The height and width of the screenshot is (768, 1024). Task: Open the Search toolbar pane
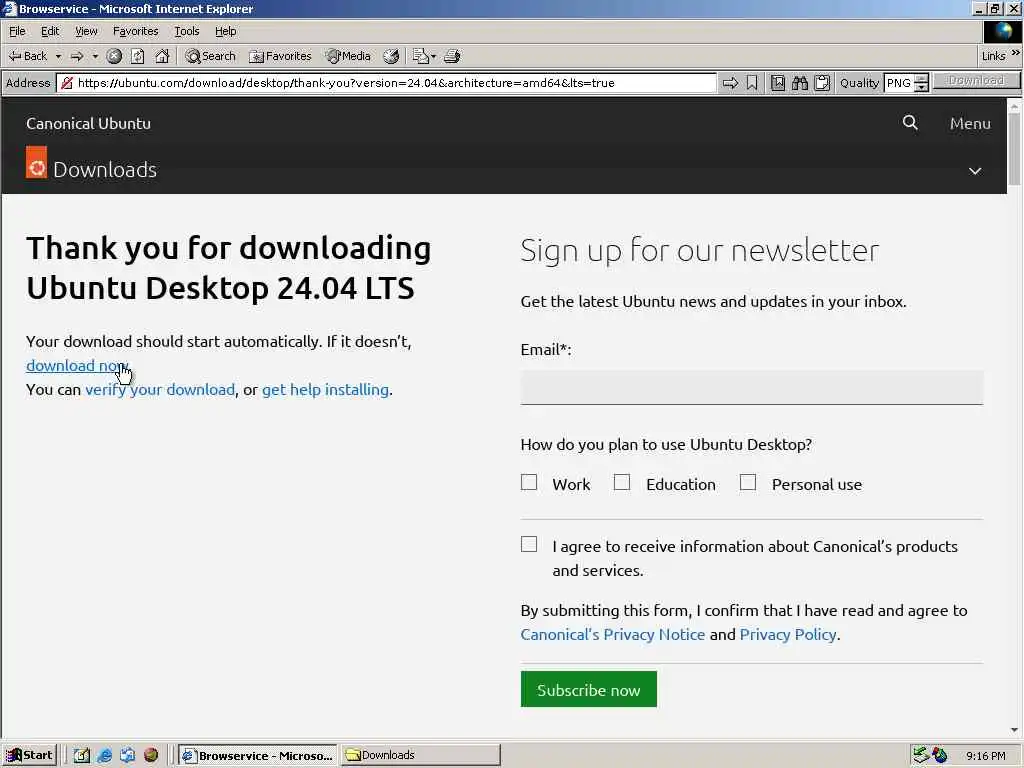click(210, 56)
